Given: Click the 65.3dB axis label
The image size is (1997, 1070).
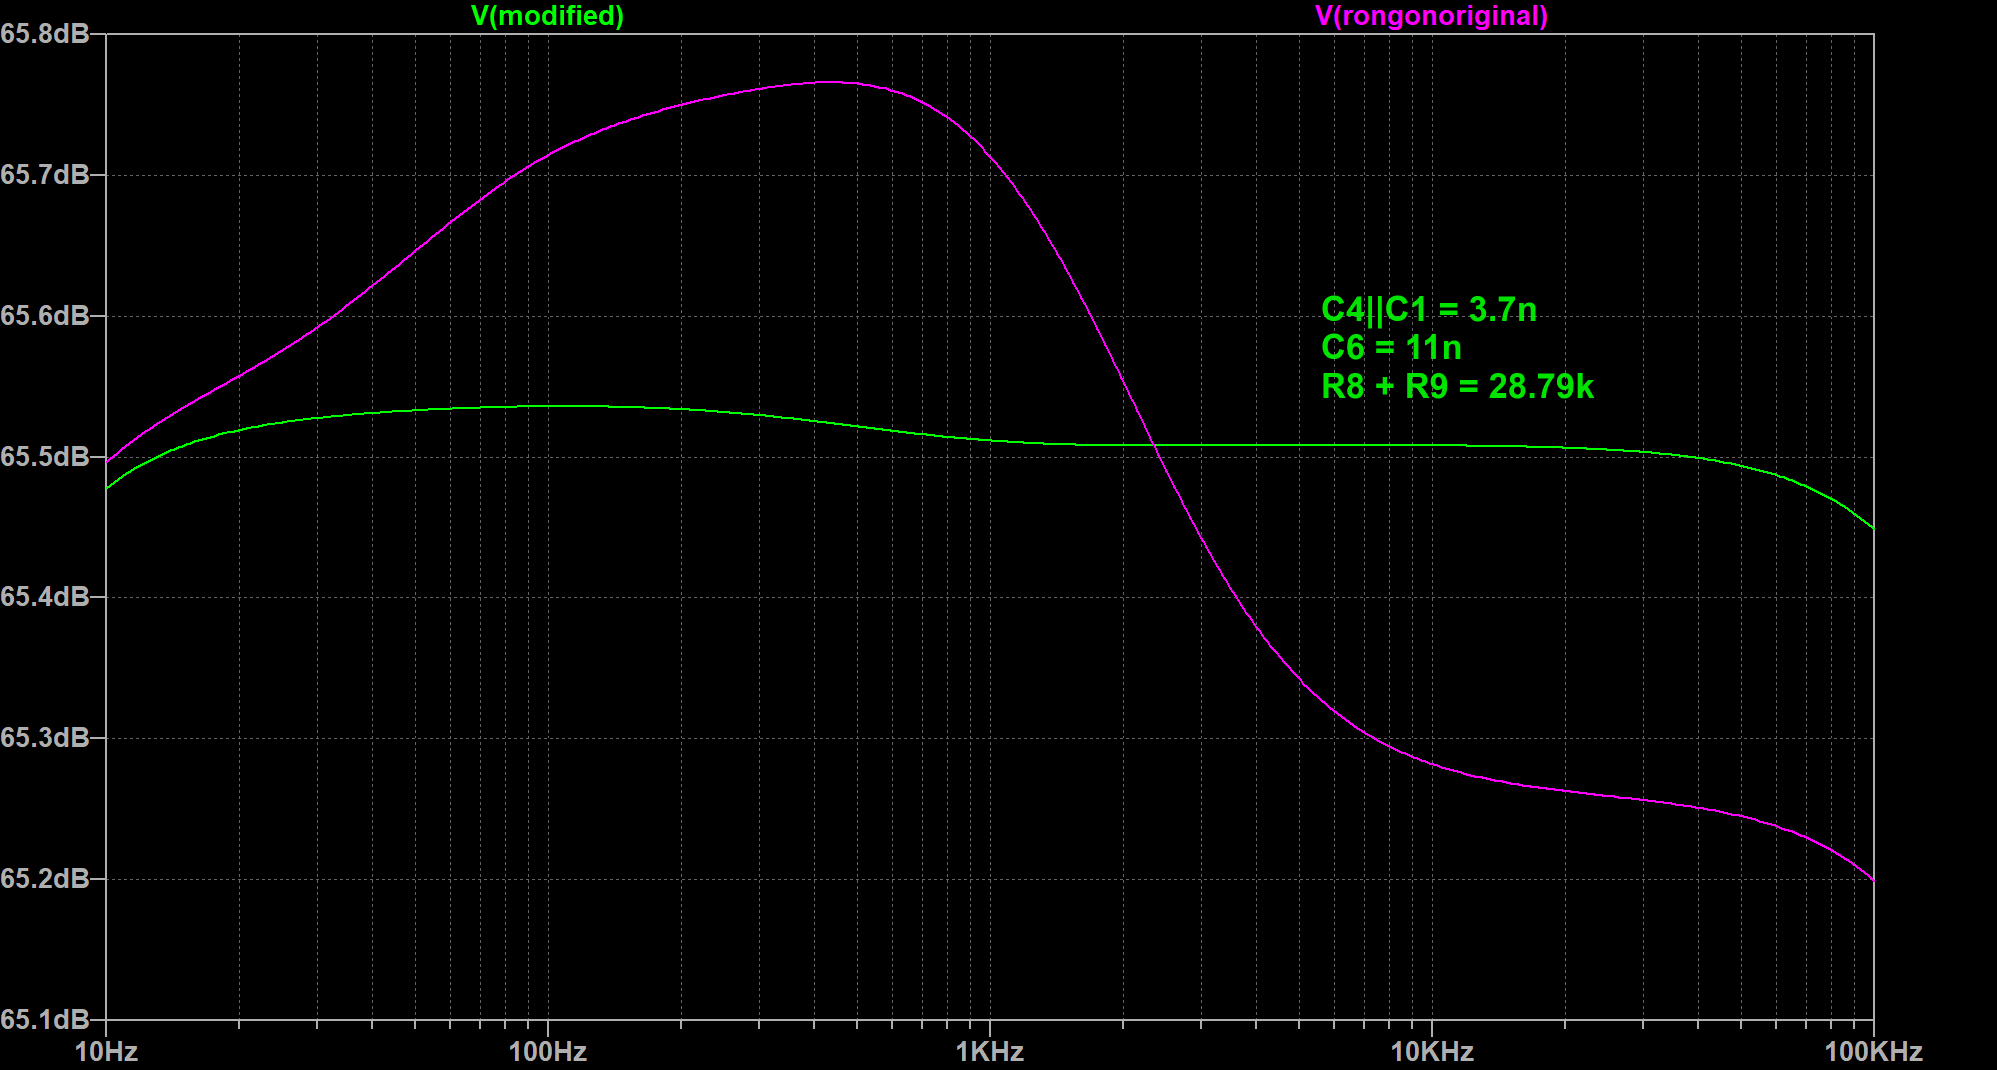Looking at the screenshot, I should [x=45, y=738].
